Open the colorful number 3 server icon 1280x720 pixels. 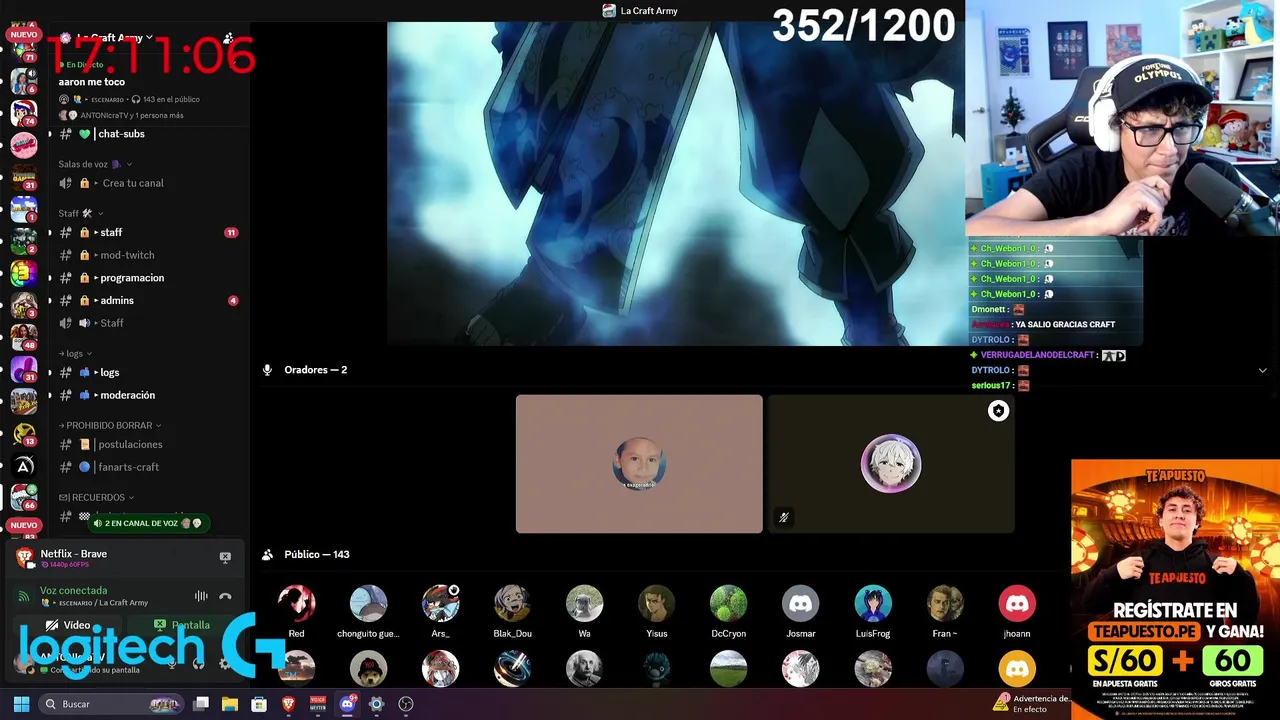click(x=24, y=273)
